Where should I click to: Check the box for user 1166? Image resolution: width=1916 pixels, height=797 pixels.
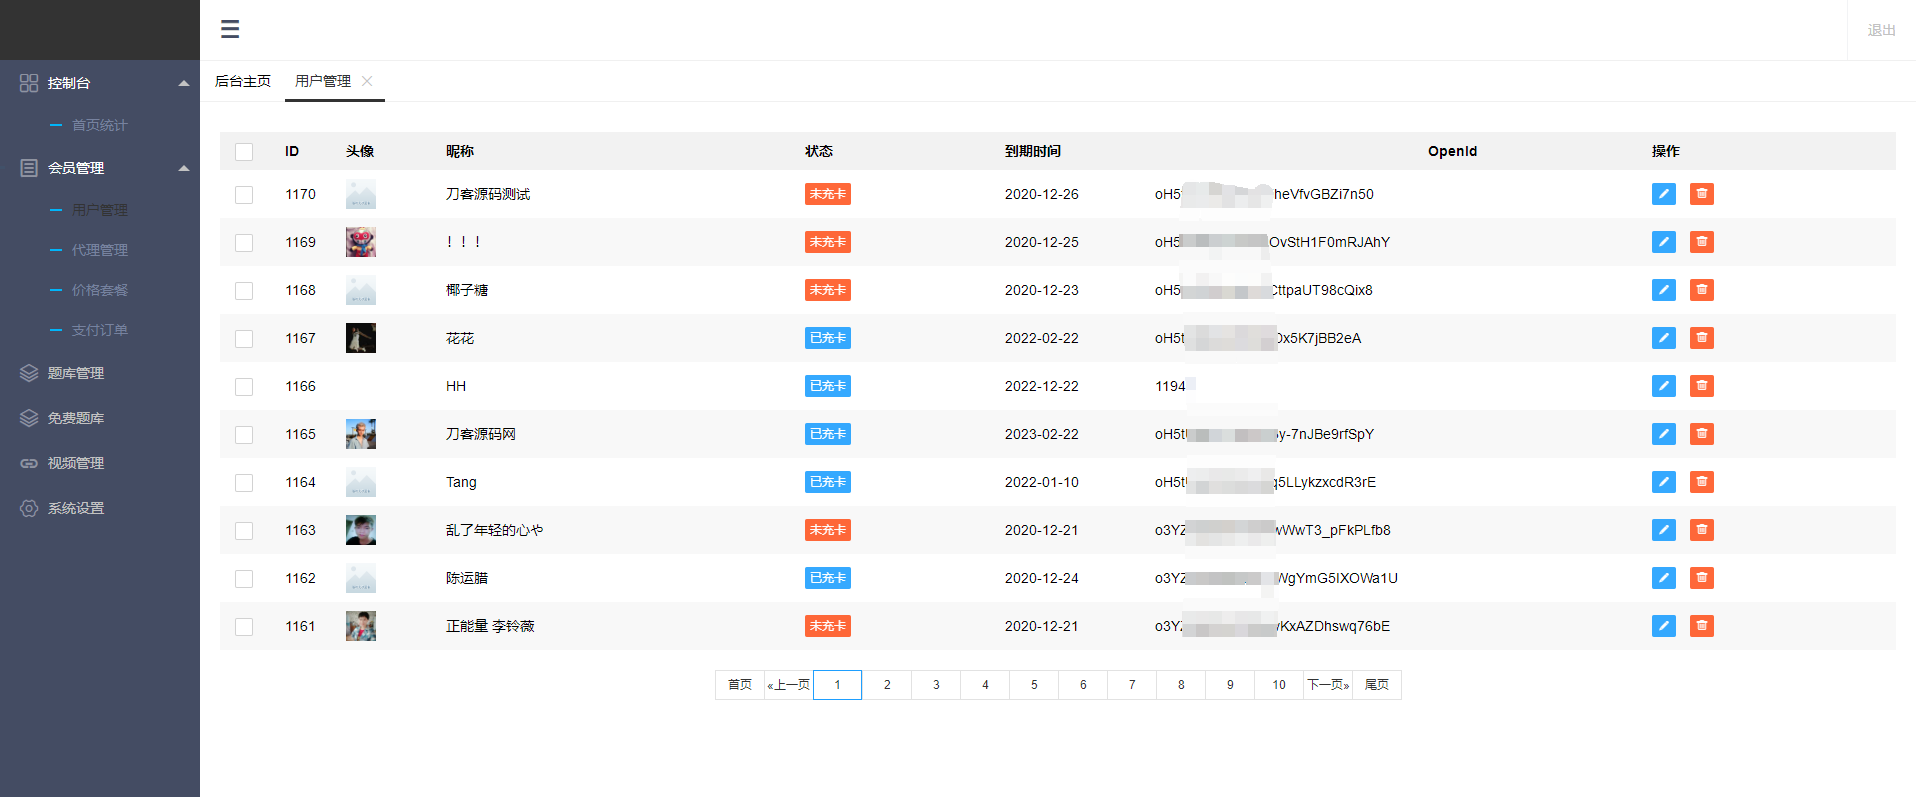coord(244,387)
